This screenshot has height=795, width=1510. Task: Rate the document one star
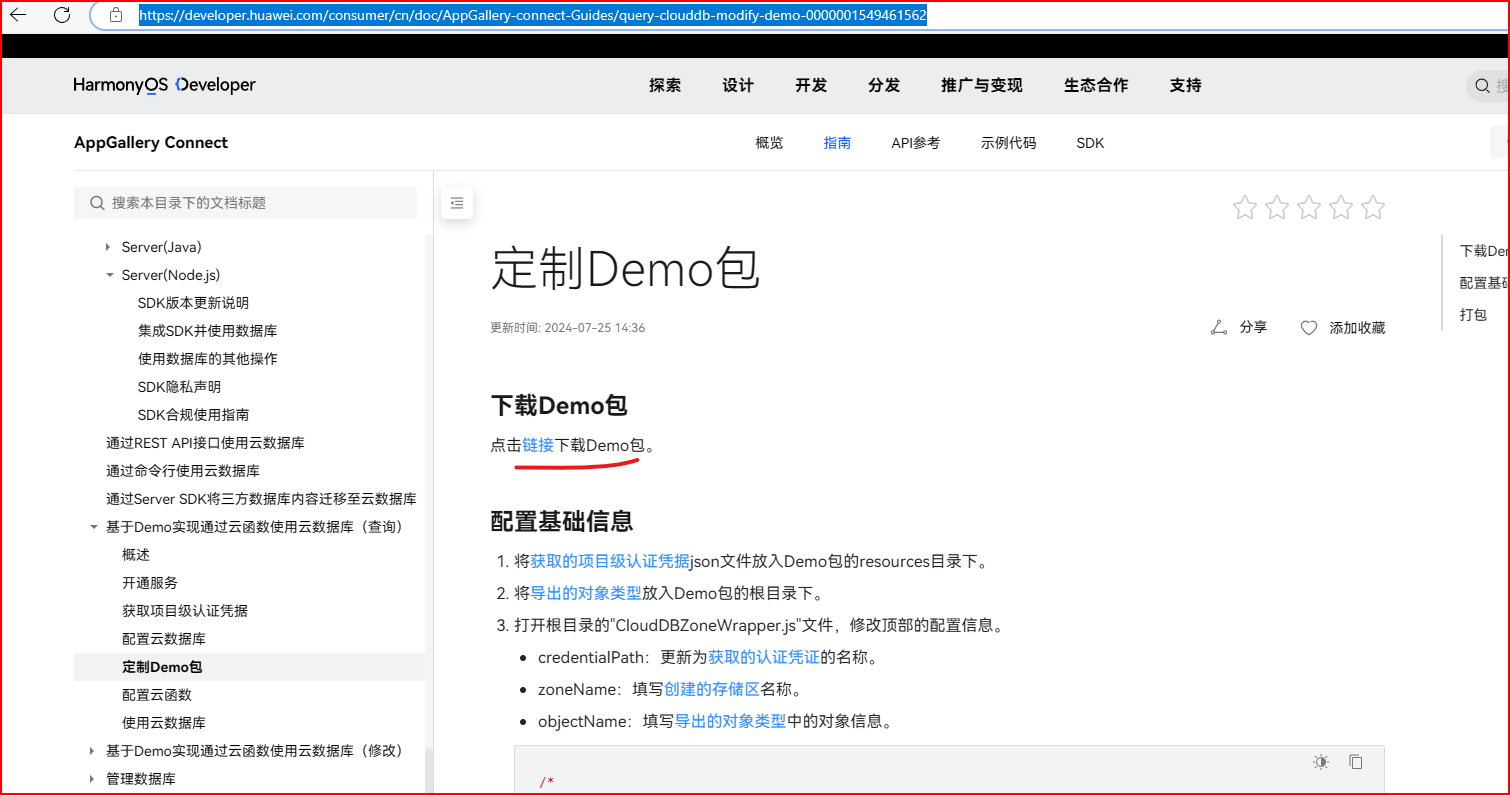click(1245, 208)
